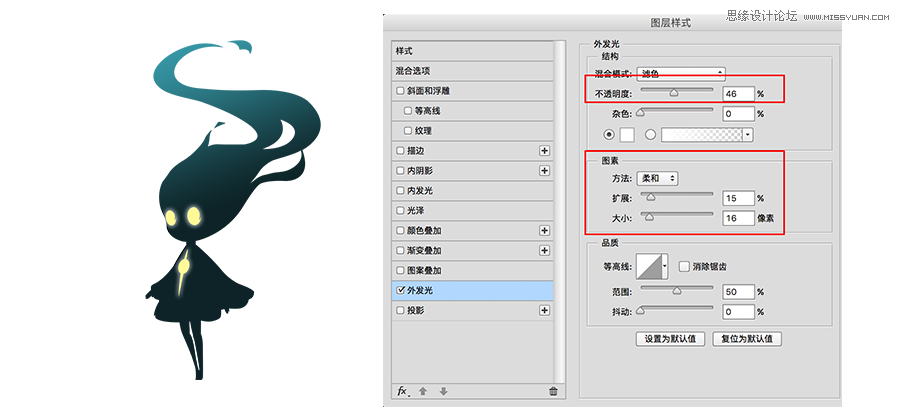Image resolution: width=900 pixels, height=420 pixels.
Task: Select 混合选项 in the styles list
Action: [x=472, y=71]
